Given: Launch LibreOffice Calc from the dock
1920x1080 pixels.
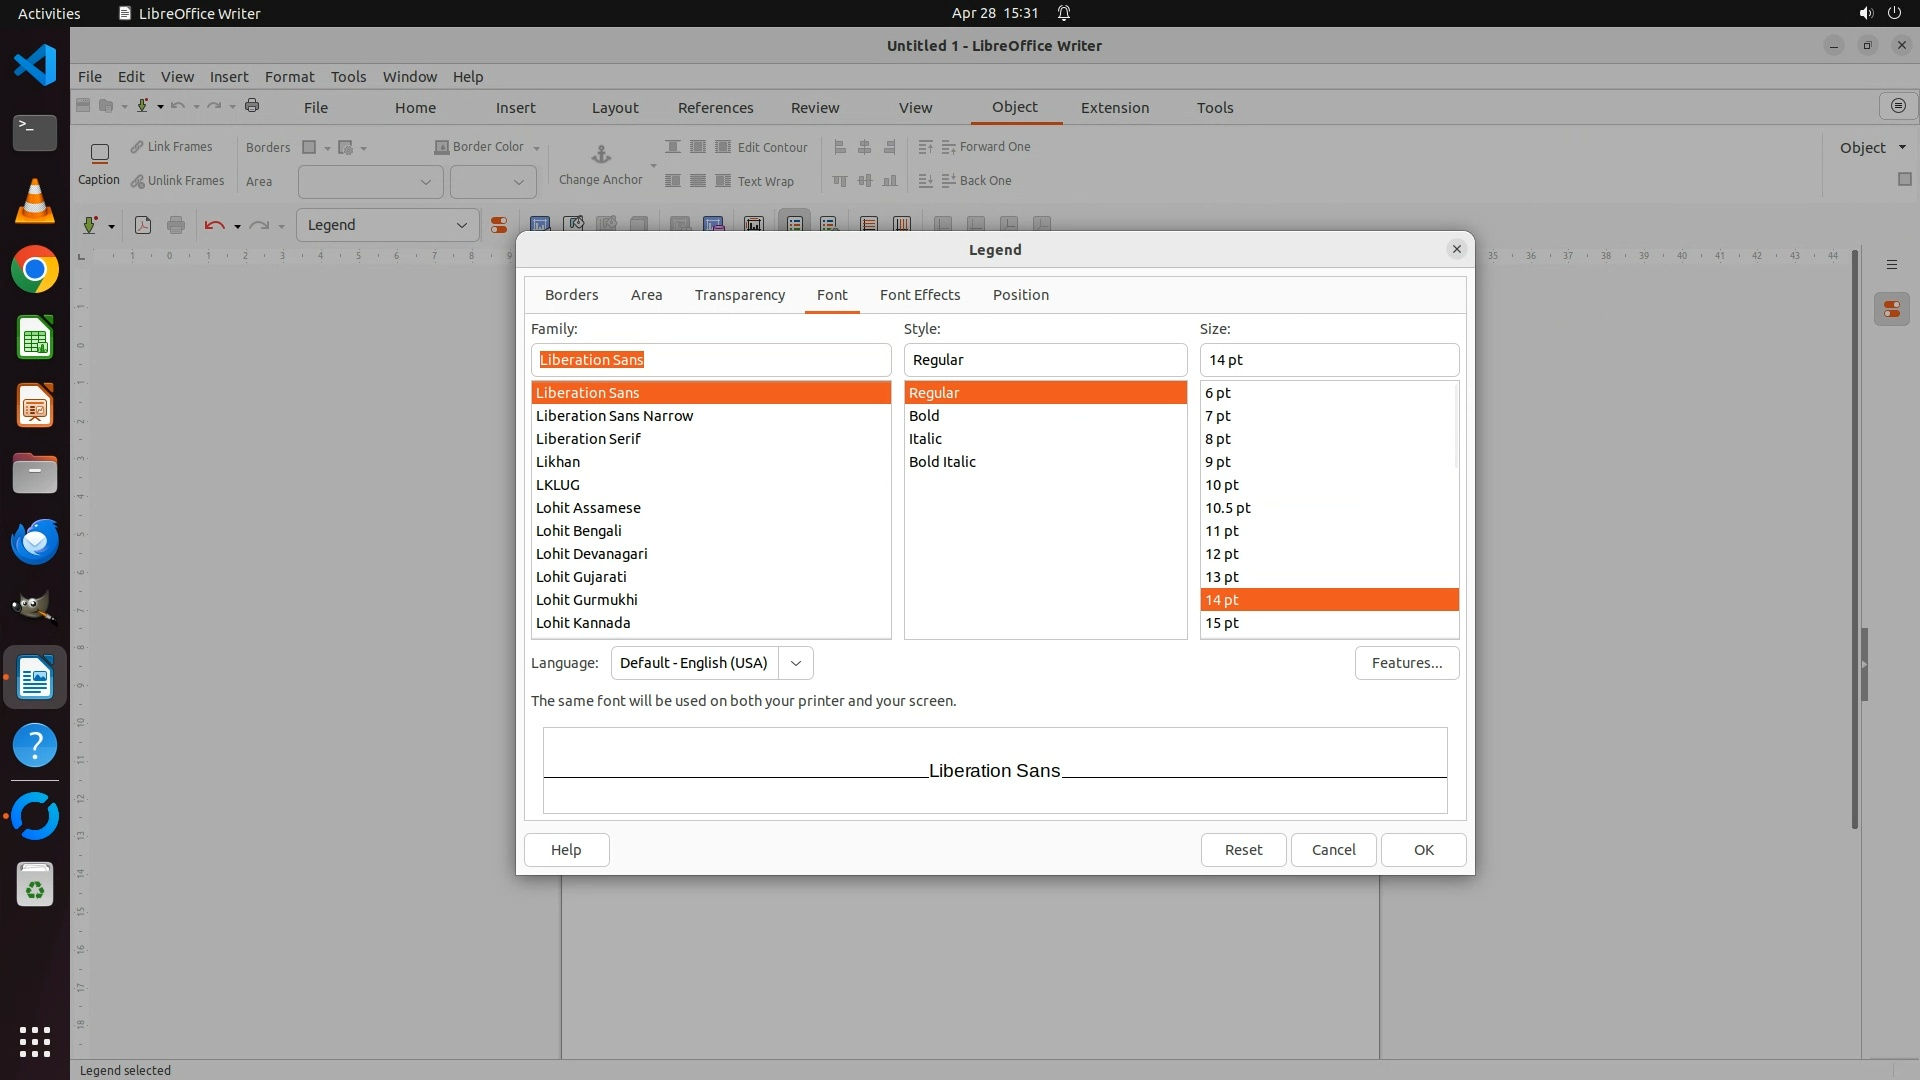Looking at the screenshot, I should click(35, 339).
